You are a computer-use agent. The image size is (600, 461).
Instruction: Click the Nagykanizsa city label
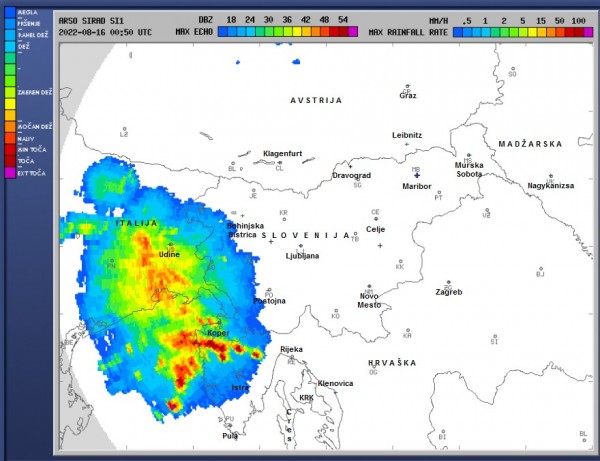pos(551,186)
